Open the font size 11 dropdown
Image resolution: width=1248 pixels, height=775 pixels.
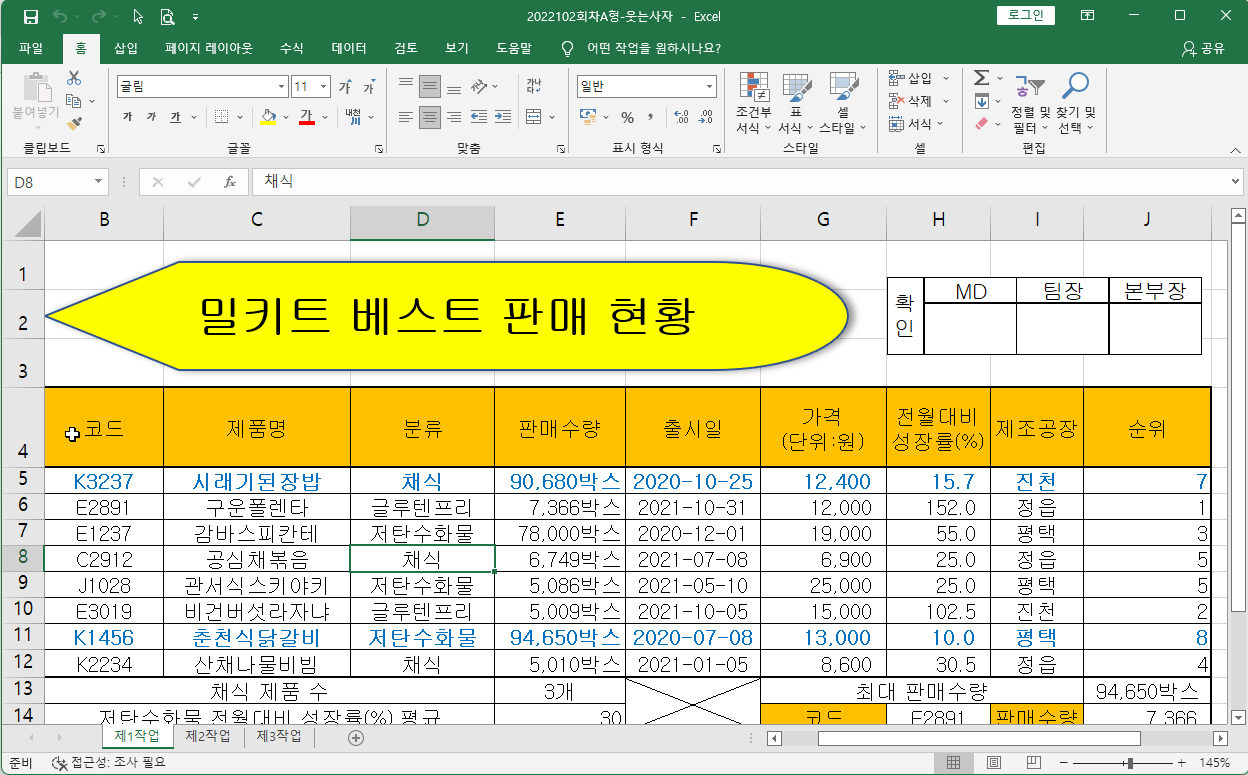pyautogui.click(x=325, y=87)
